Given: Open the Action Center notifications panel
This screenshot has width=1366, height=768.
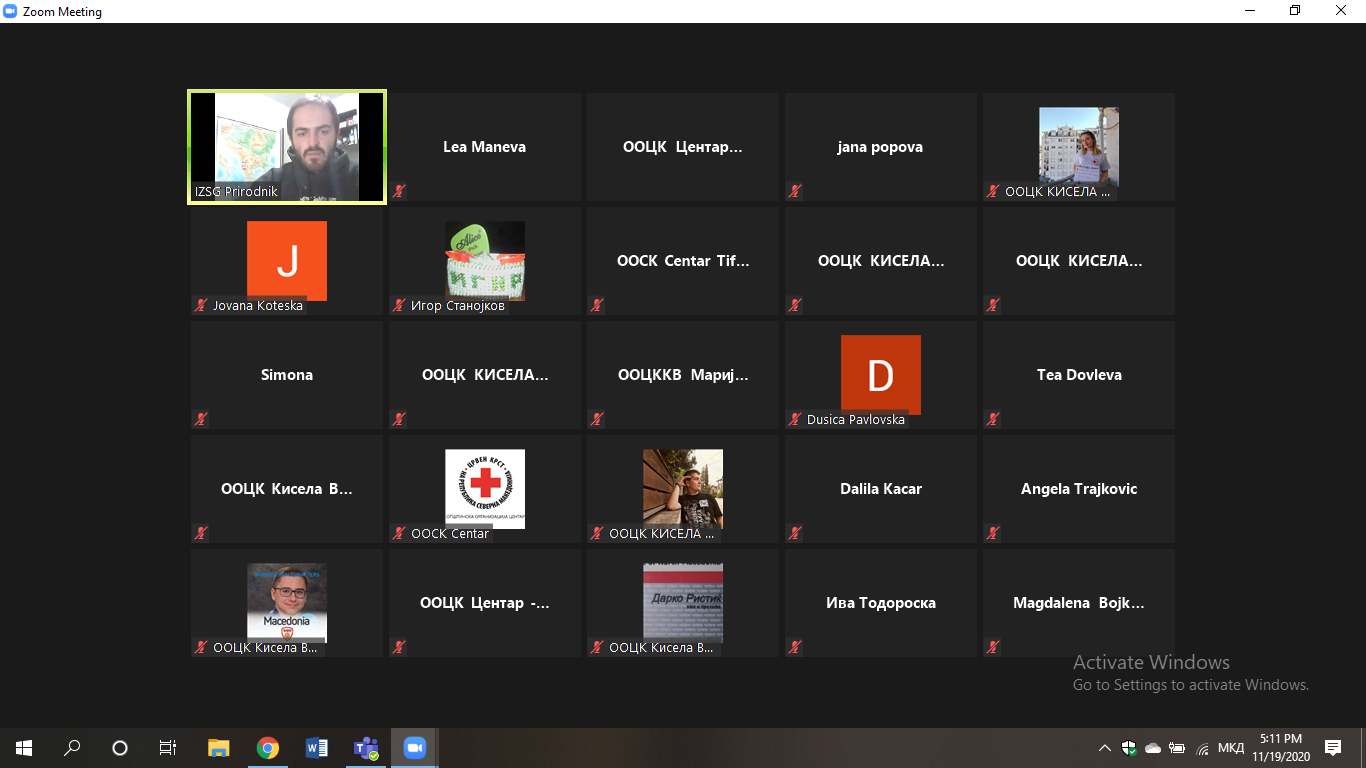Looking at the screenshot, I should click(1333, 748).
